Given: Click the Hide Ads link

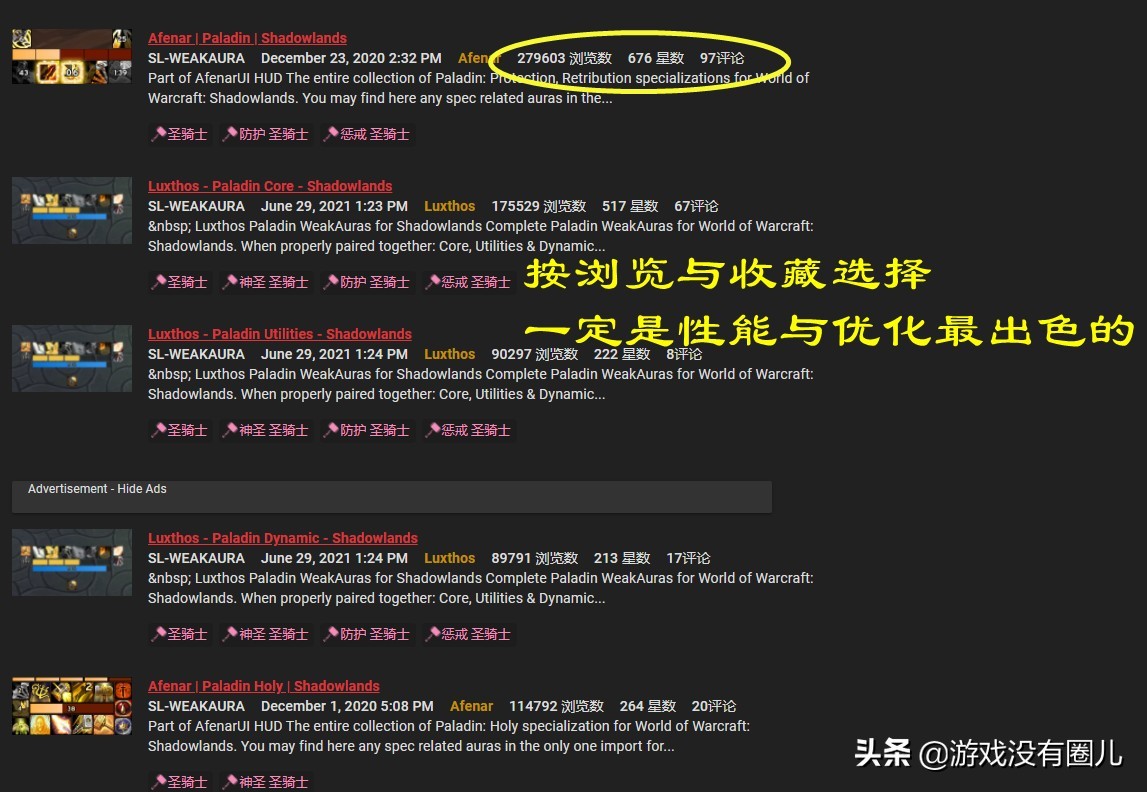Looking at the screenshot, I should coord(142,489).
